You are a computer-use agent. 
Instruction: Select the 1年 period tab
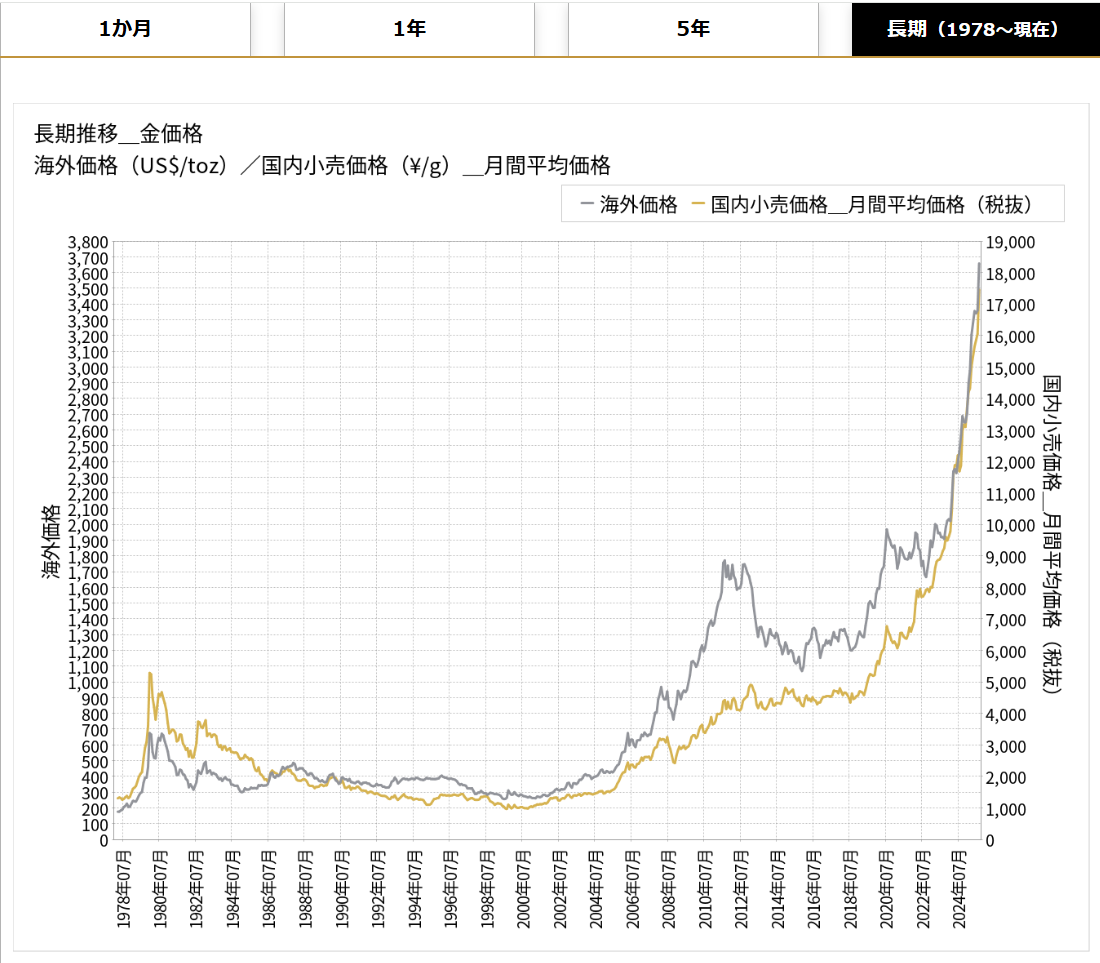pyautogui.click(x=409, y=29)
